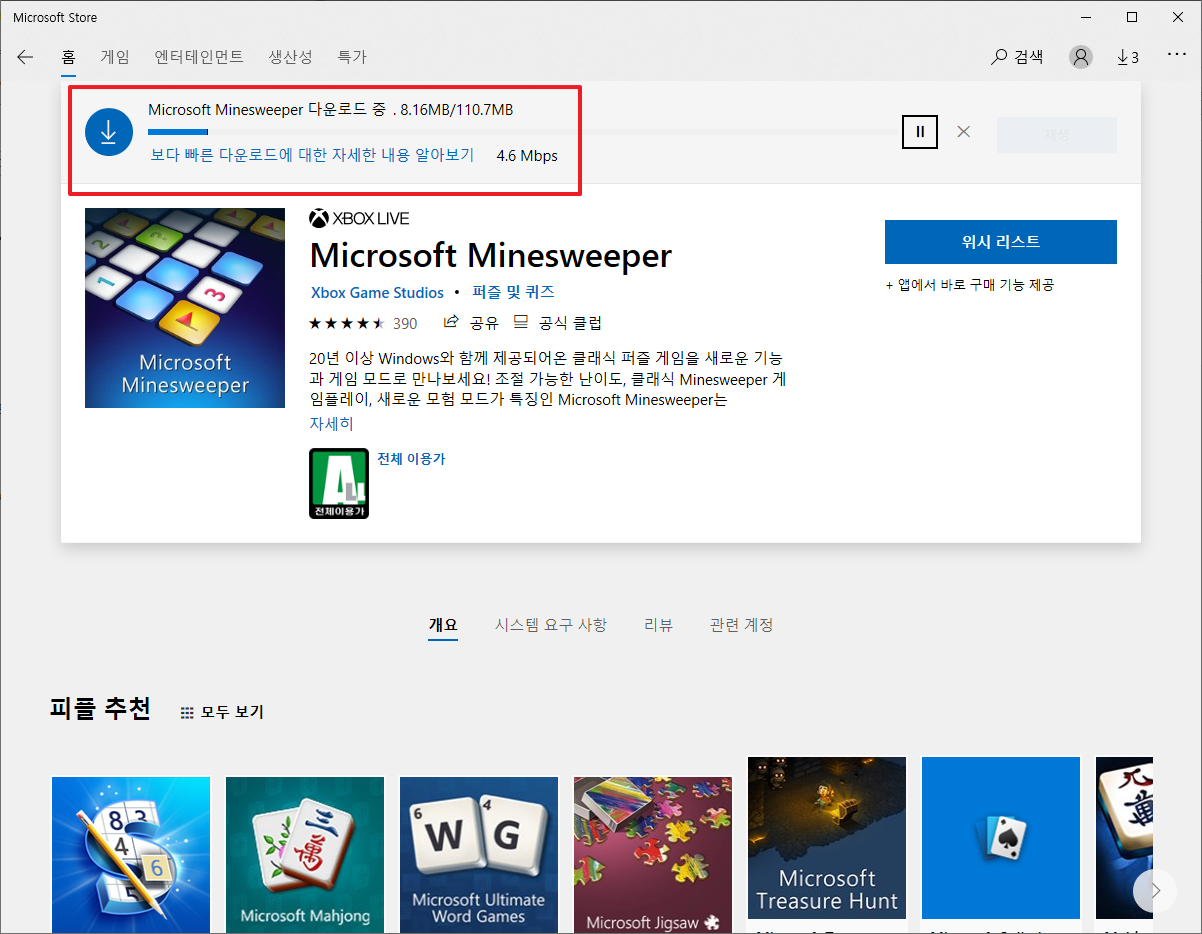Open the 홈 tab
Viewport: 1202px width, 934px height.
click(68, 57)
